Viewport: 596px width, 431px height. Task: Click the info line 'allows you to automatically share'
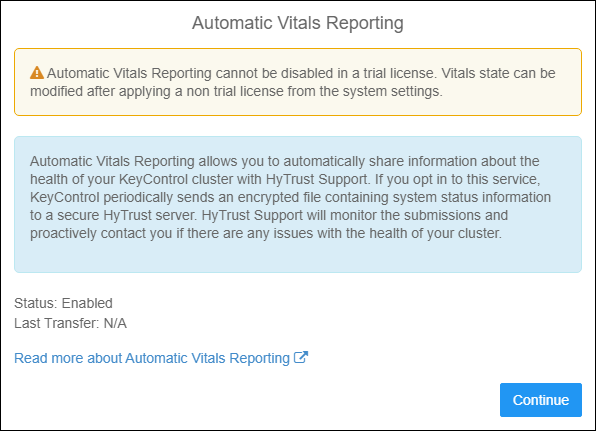pos(285,161)
